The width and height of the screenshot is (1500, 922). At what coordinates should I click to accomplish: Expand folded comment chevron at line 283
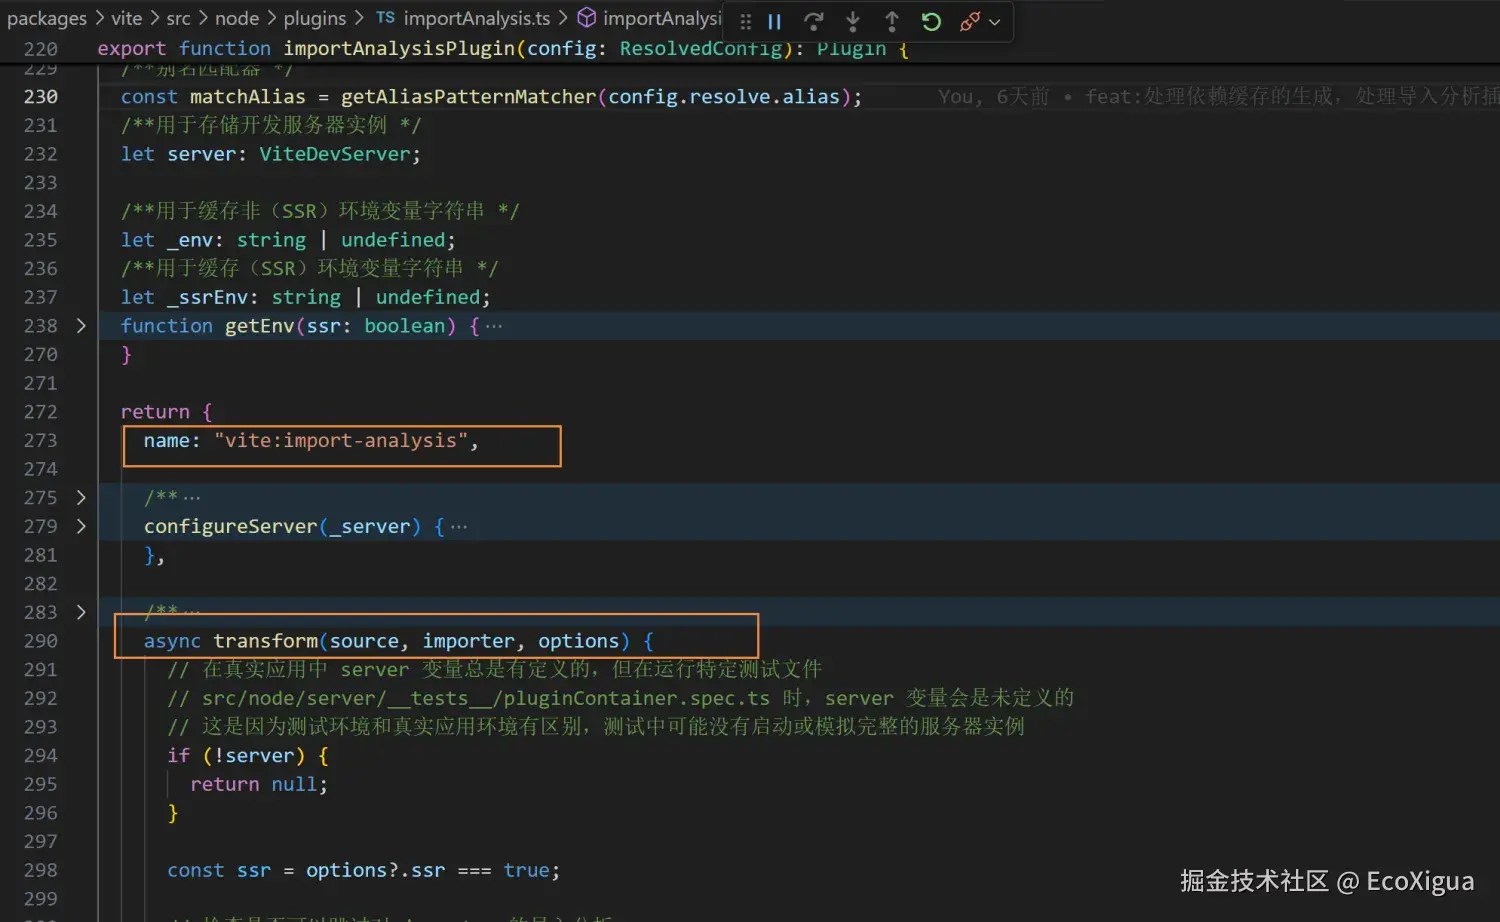[x=81, y=611]
